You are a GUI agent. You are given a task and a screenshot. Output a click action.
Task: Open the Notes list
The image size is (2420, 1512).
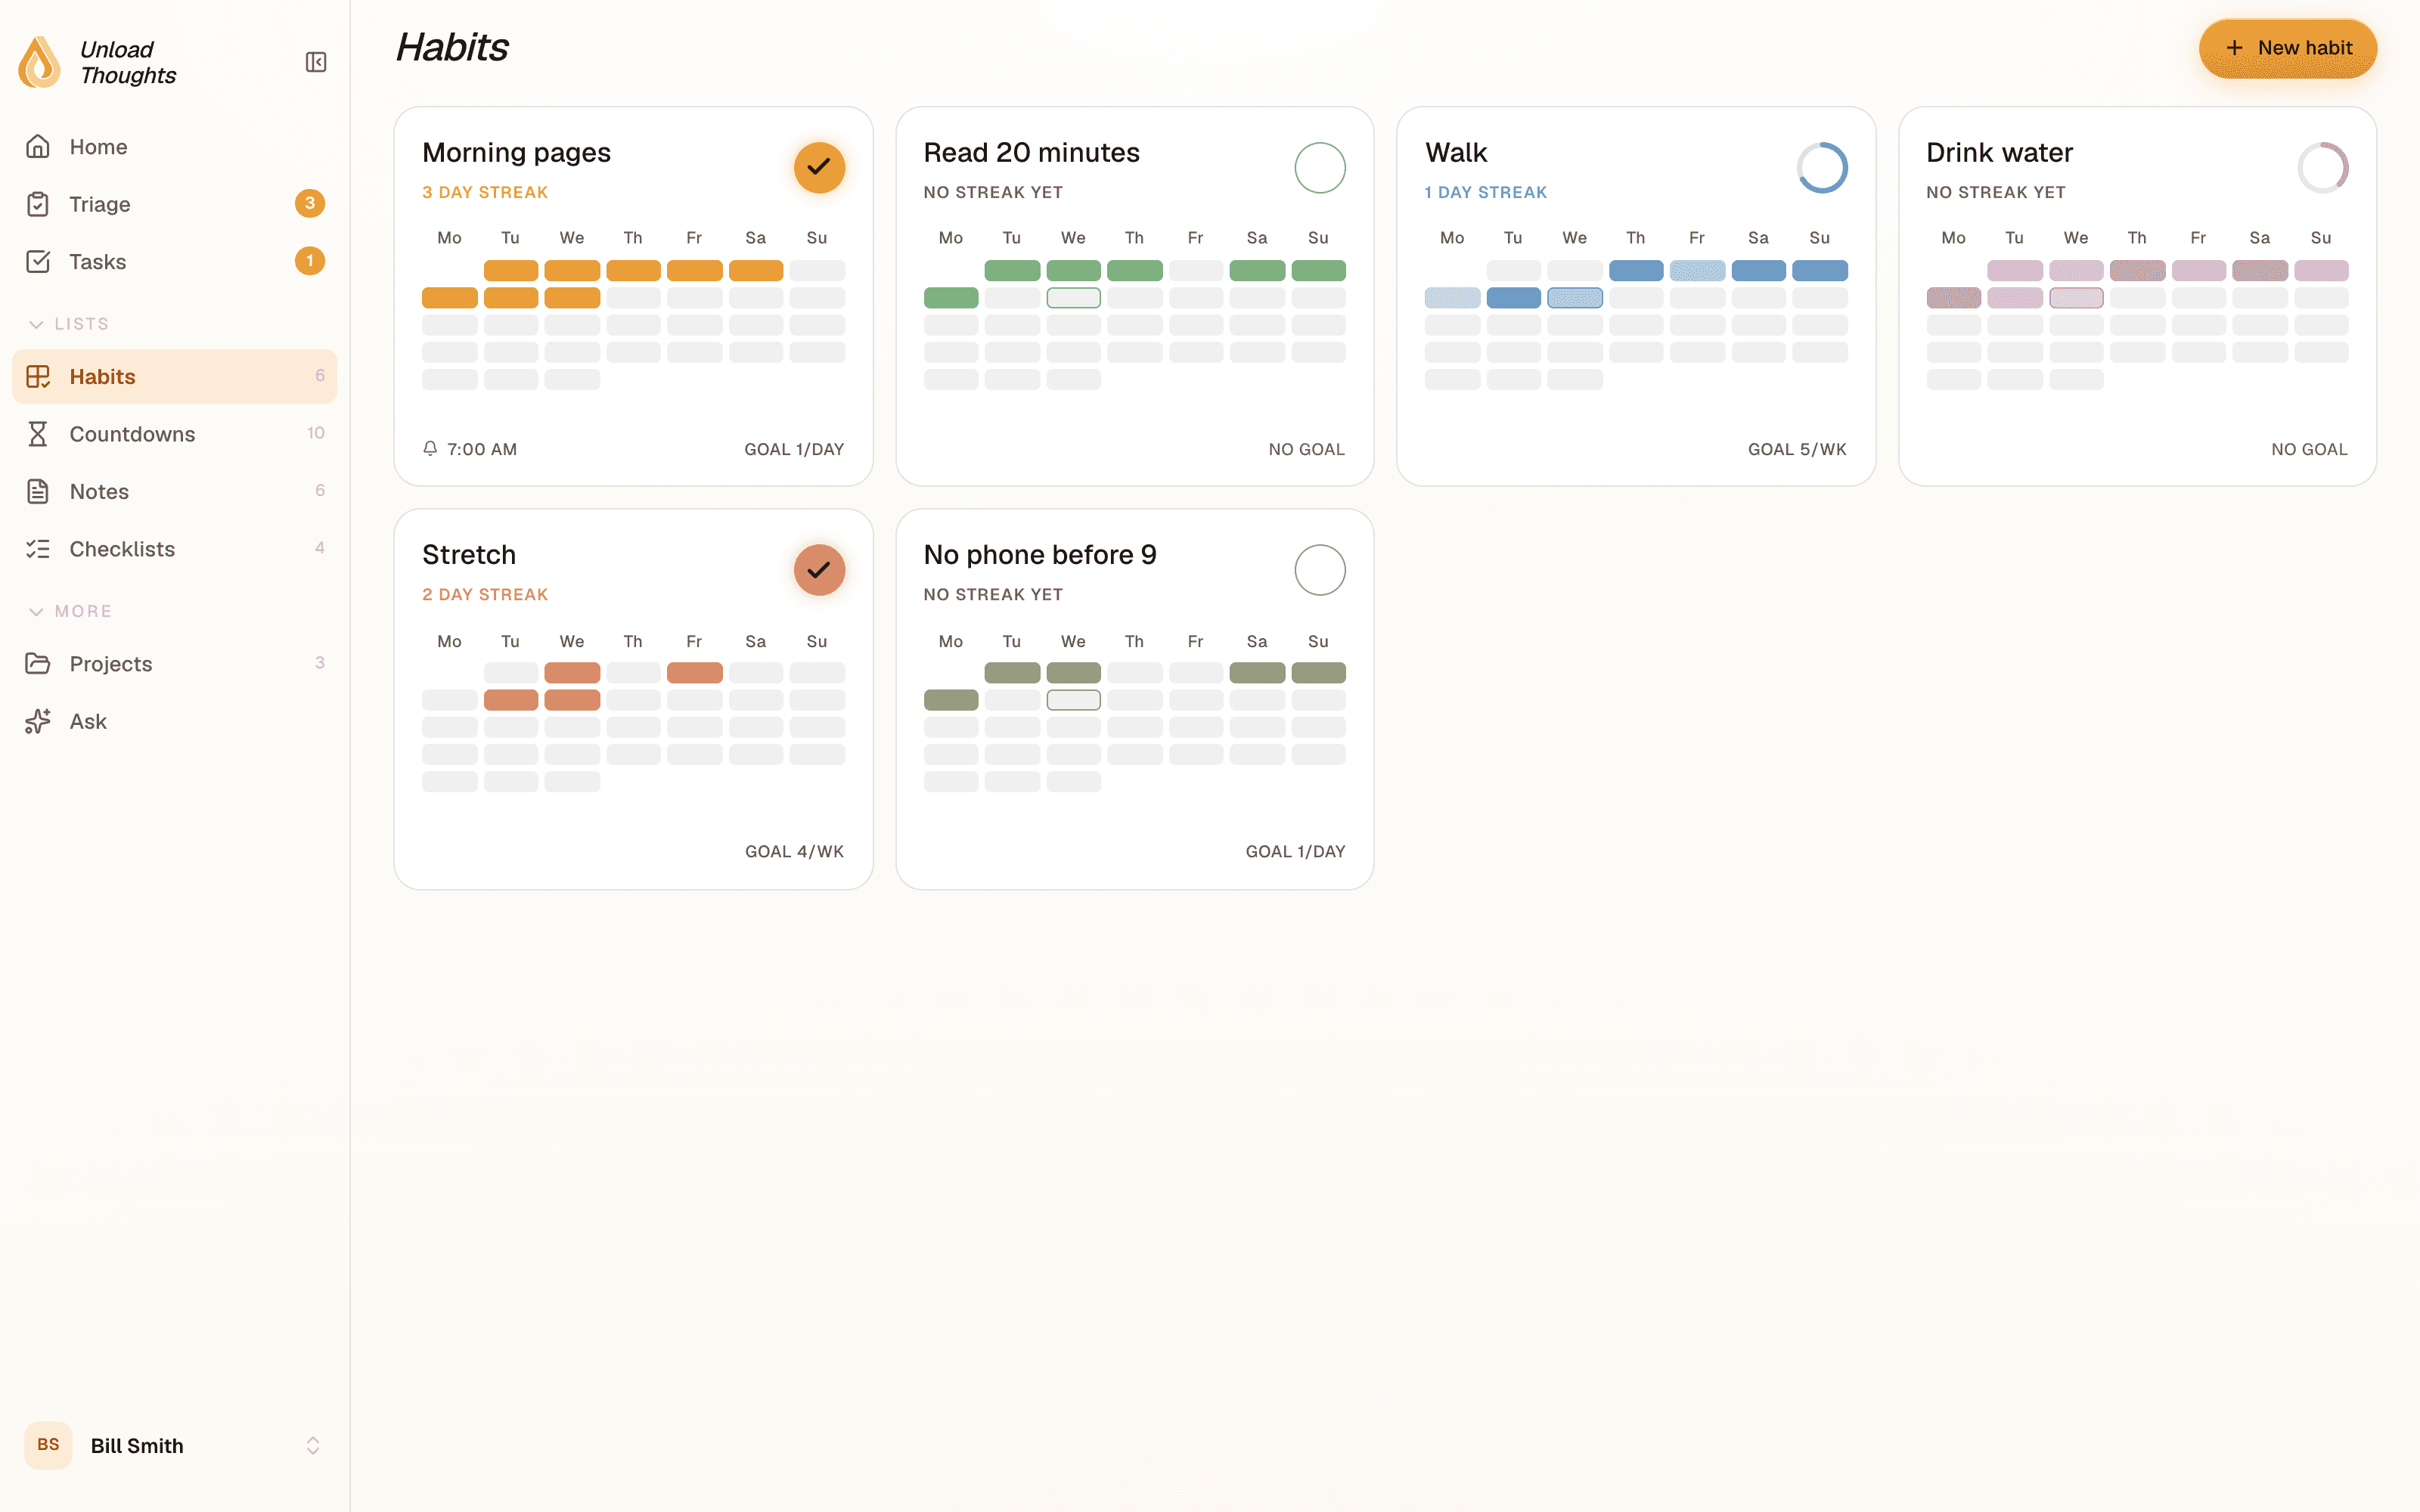pos(175,492)
